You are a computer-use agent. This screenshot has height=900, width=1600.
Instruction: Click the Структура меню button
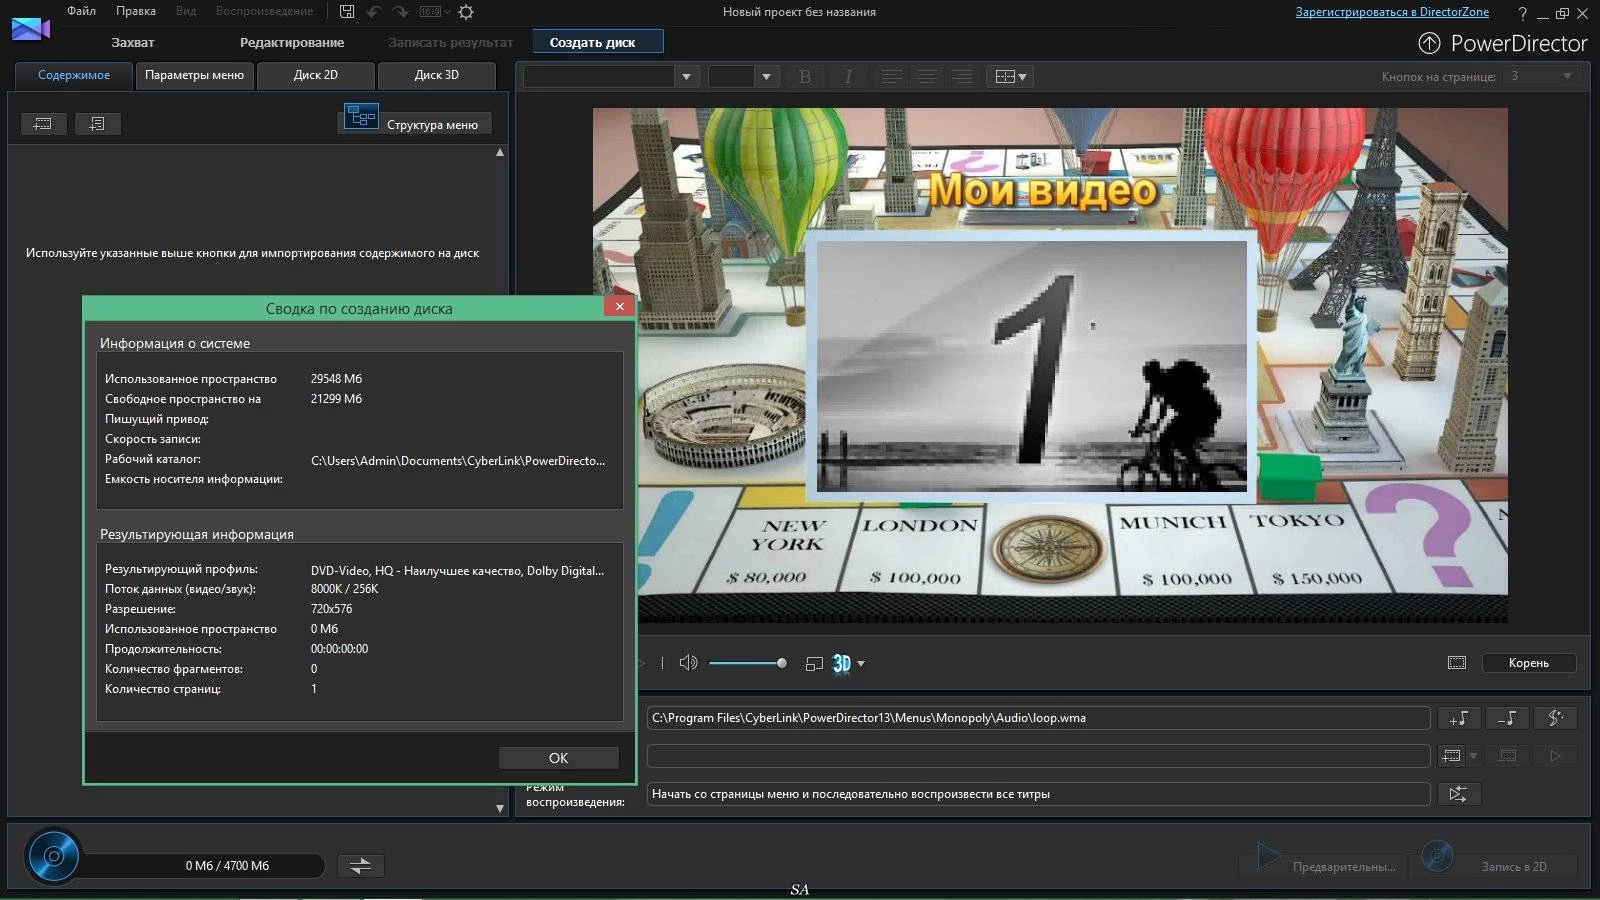coord(432,125)
